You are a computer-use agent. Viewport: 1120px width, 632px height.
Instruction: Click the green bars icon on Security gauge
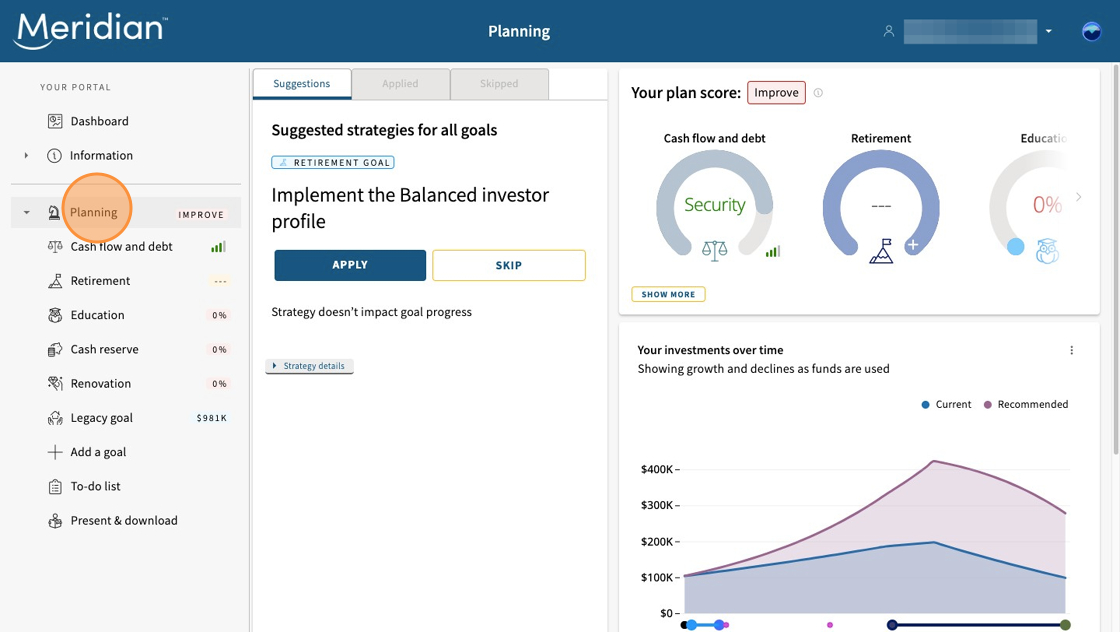click(x=773, y=251)
